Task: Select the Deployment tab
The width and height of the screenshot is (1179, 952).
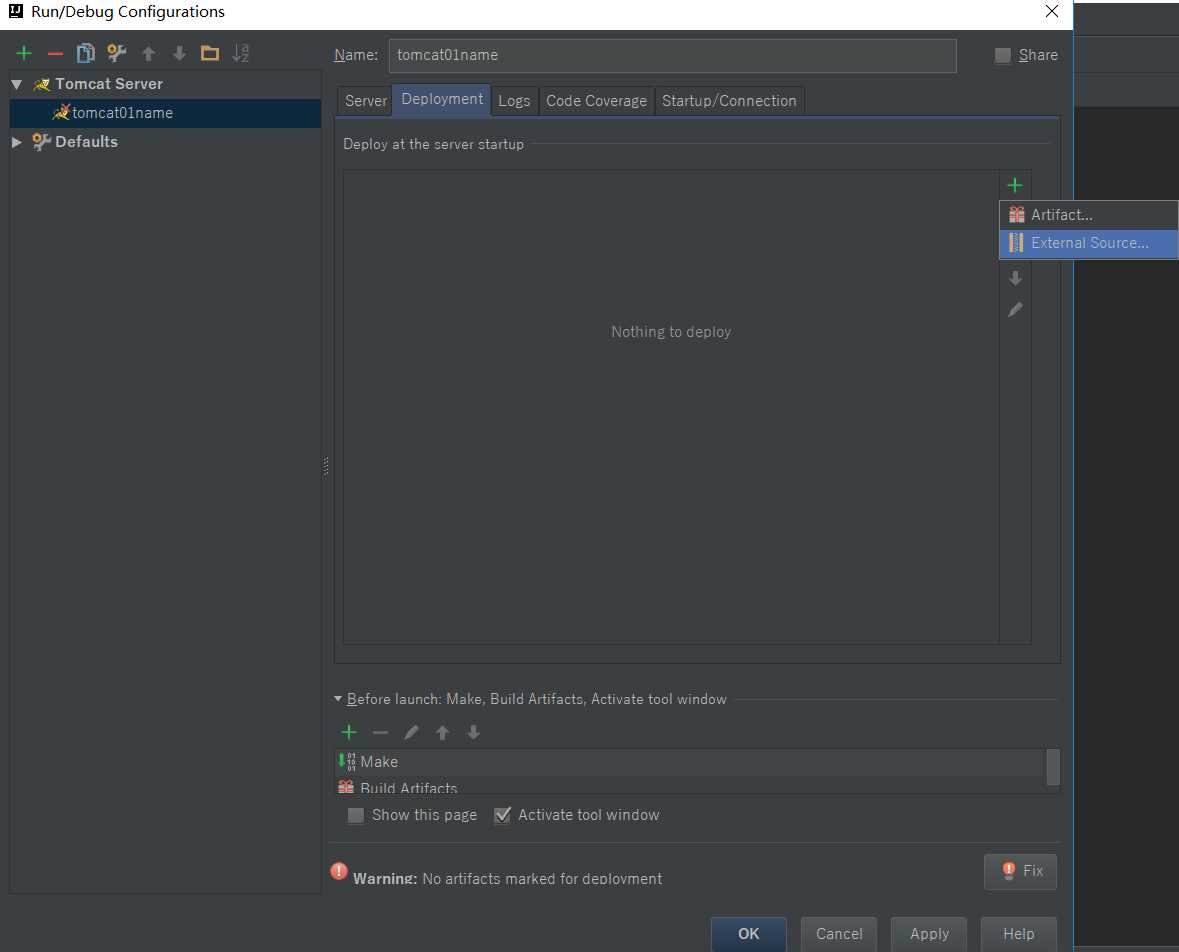Action: 442,99
